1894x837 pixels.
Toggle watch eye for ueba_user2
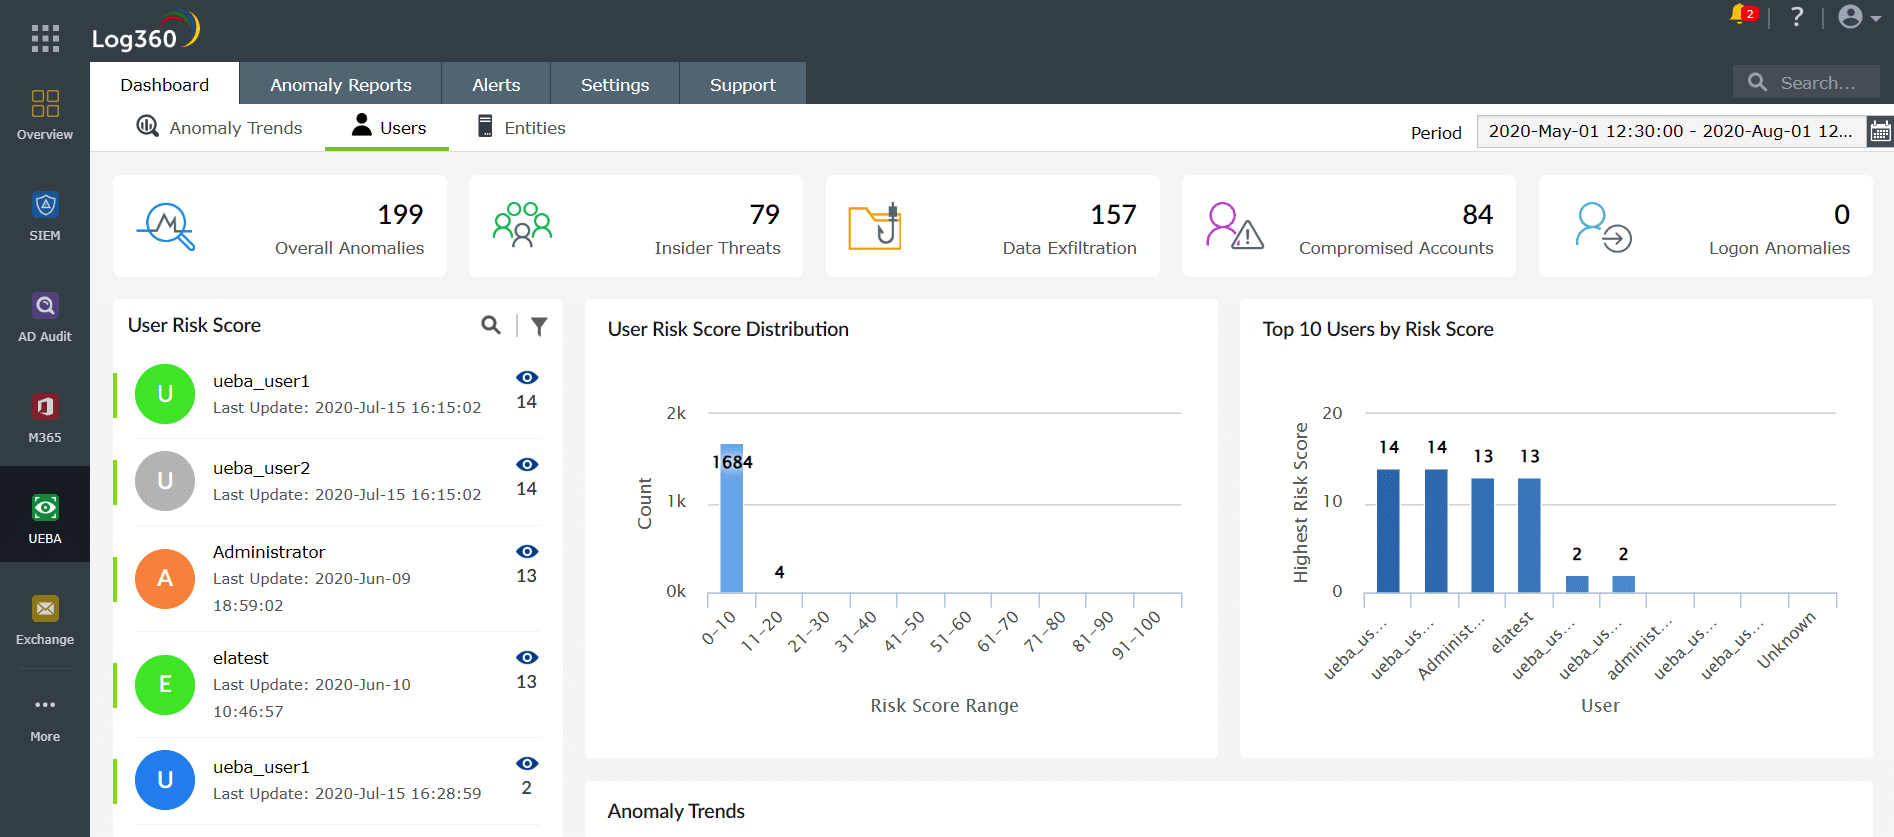(527, 465)
